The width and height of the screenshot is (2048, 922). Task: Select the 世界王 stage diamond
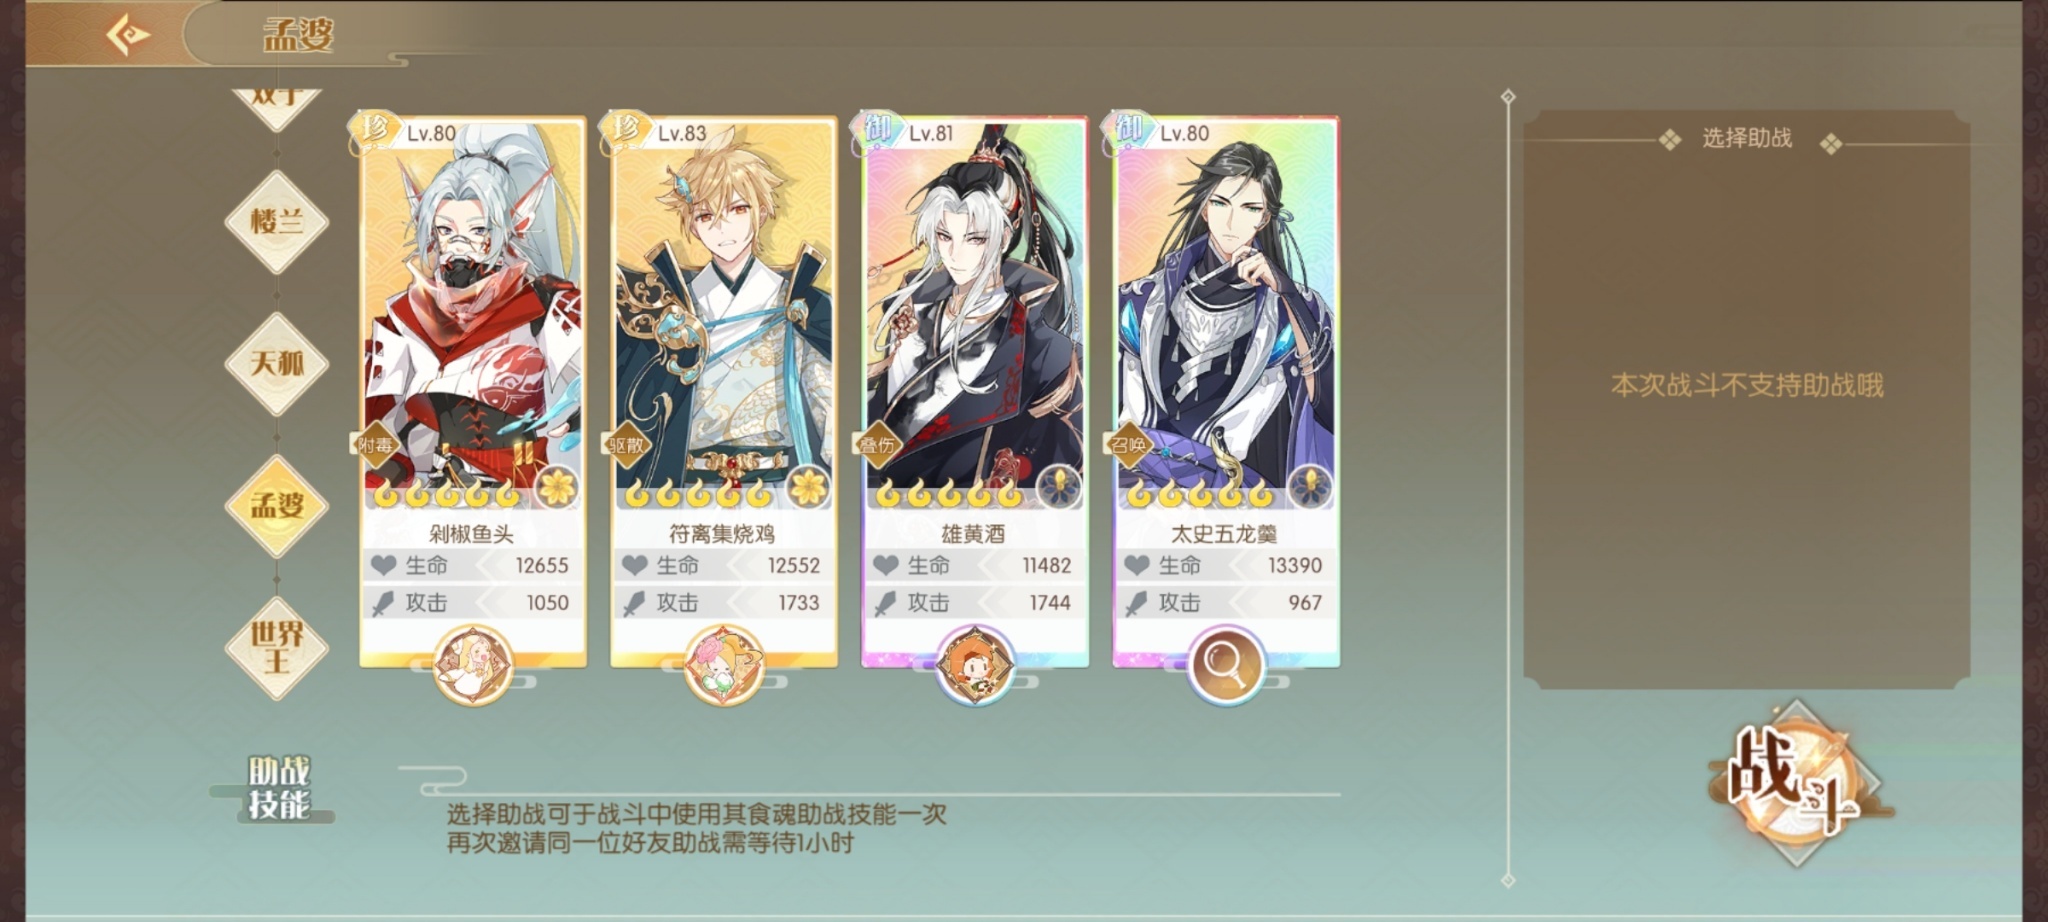[277, 647]
